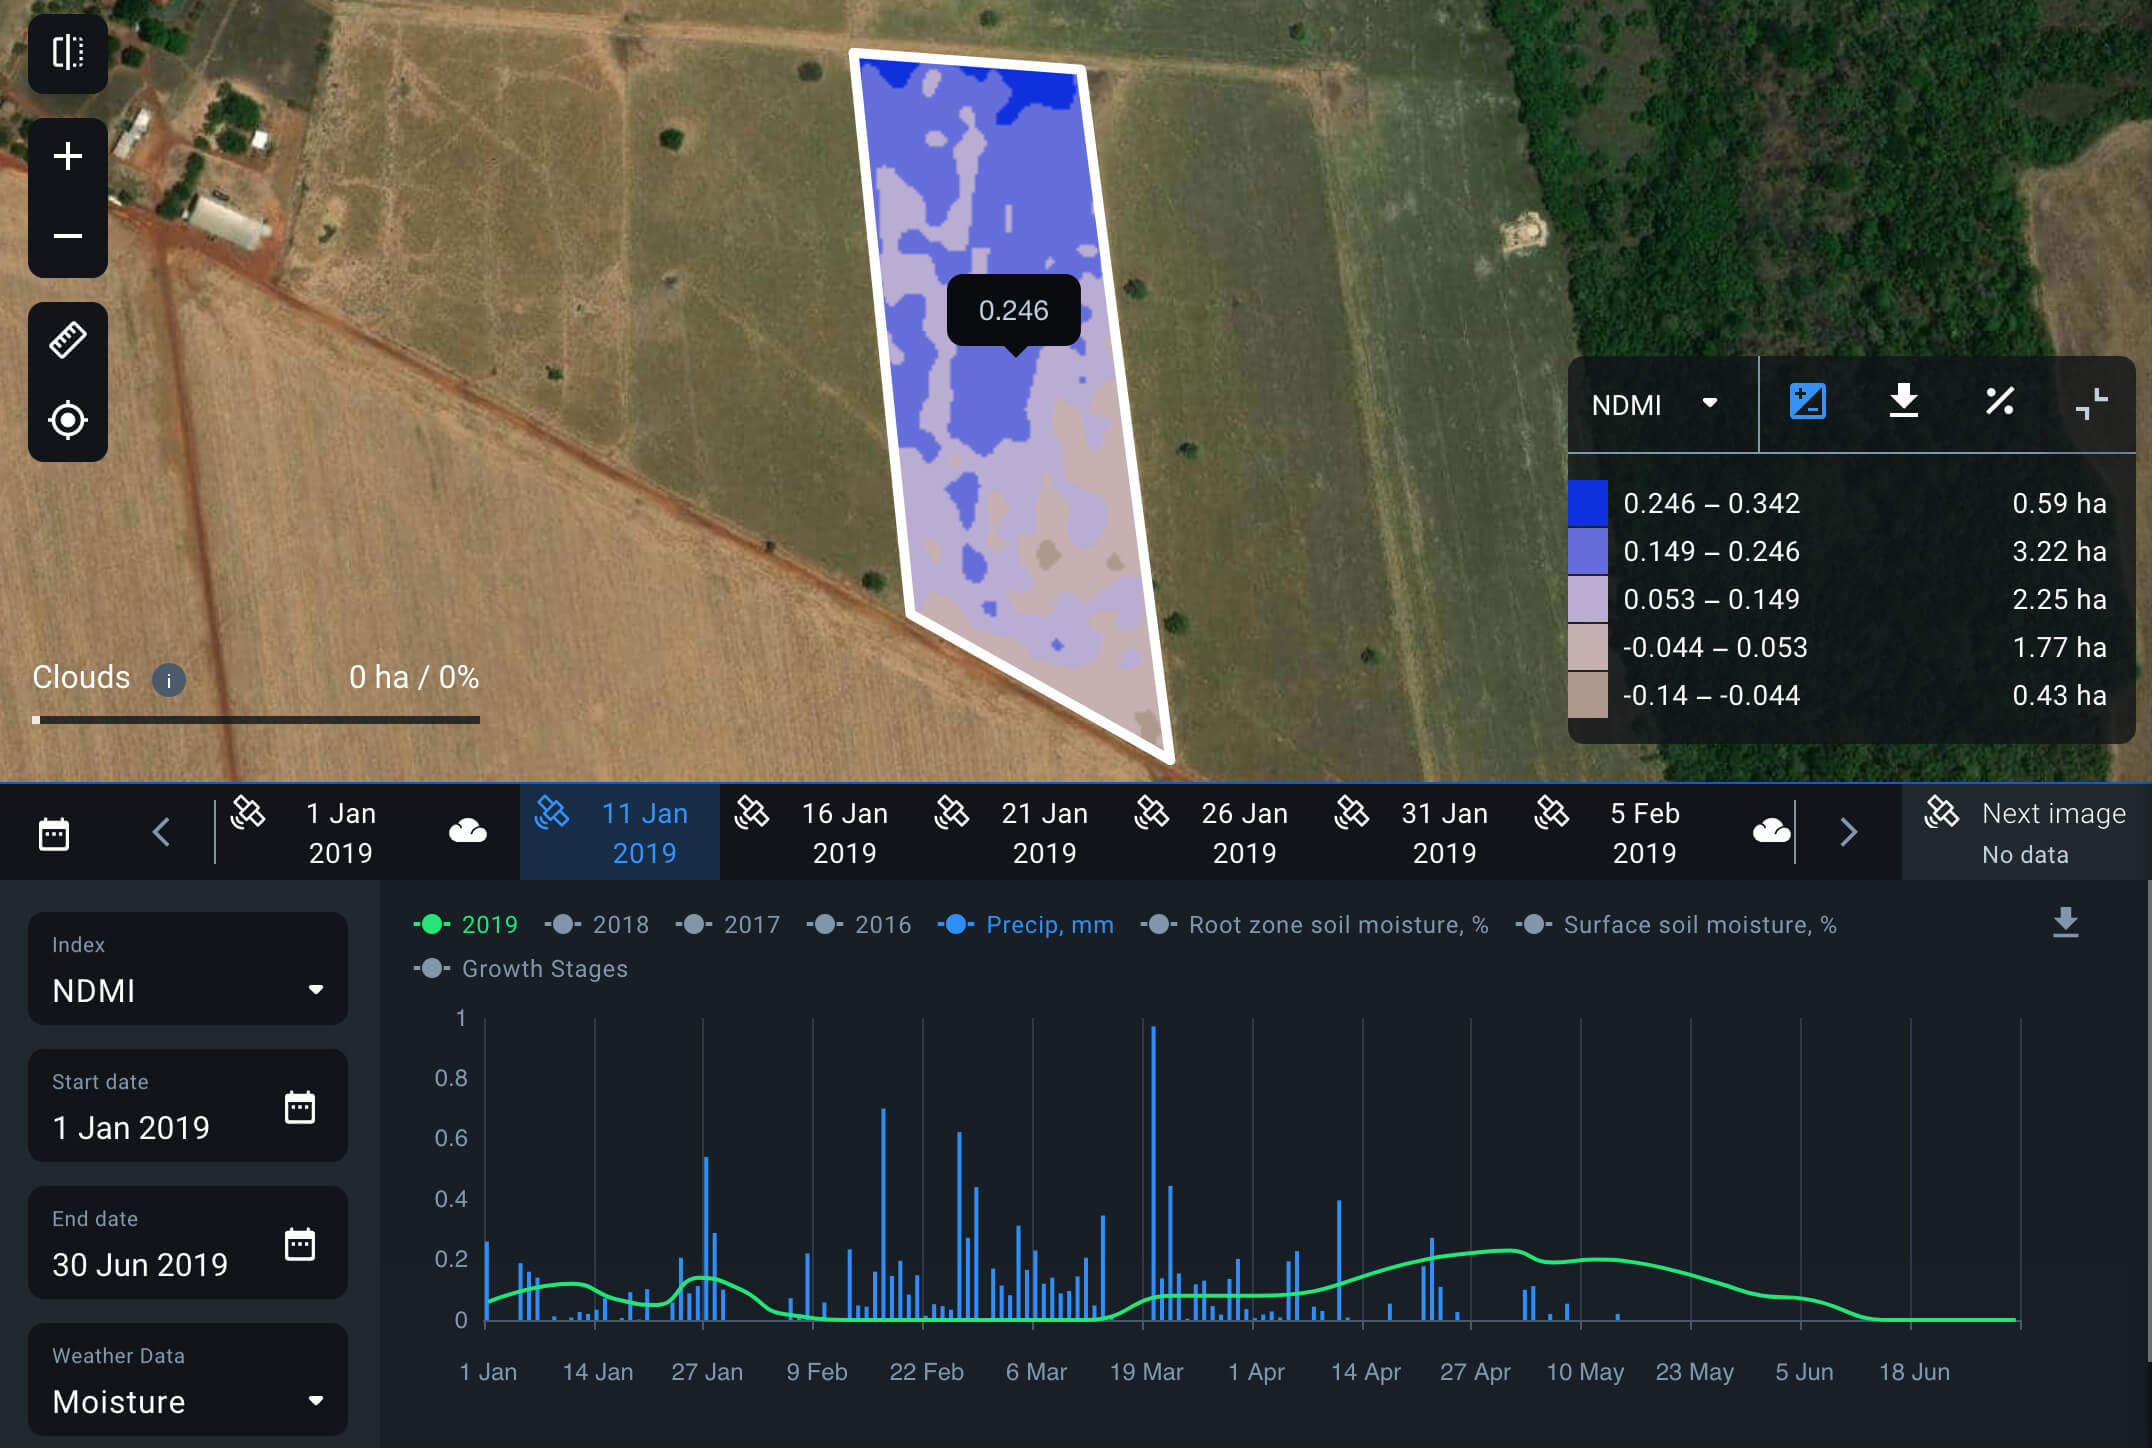Toggle Growth Stages series
2152x1448 pixels.
(x=520, y=968)
